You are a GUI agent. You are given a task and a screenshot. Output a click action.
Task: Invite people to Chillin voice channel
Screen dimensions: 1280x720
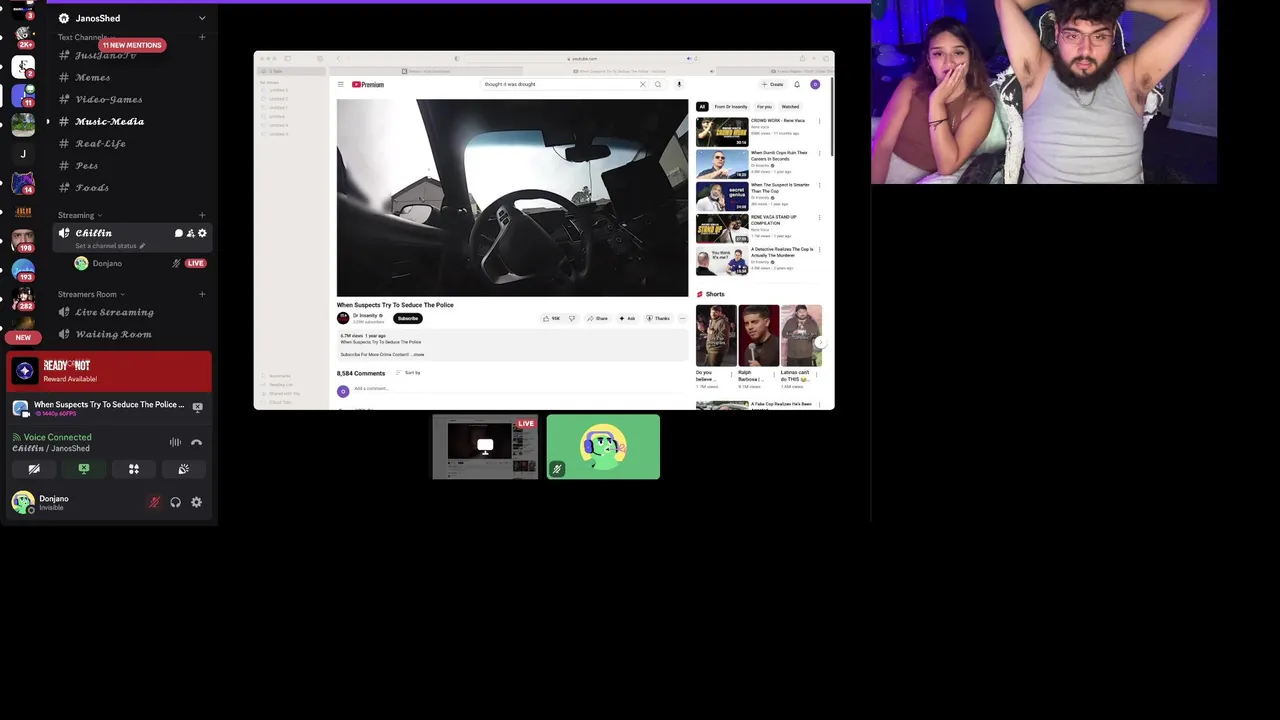click(x=190, y=233)
